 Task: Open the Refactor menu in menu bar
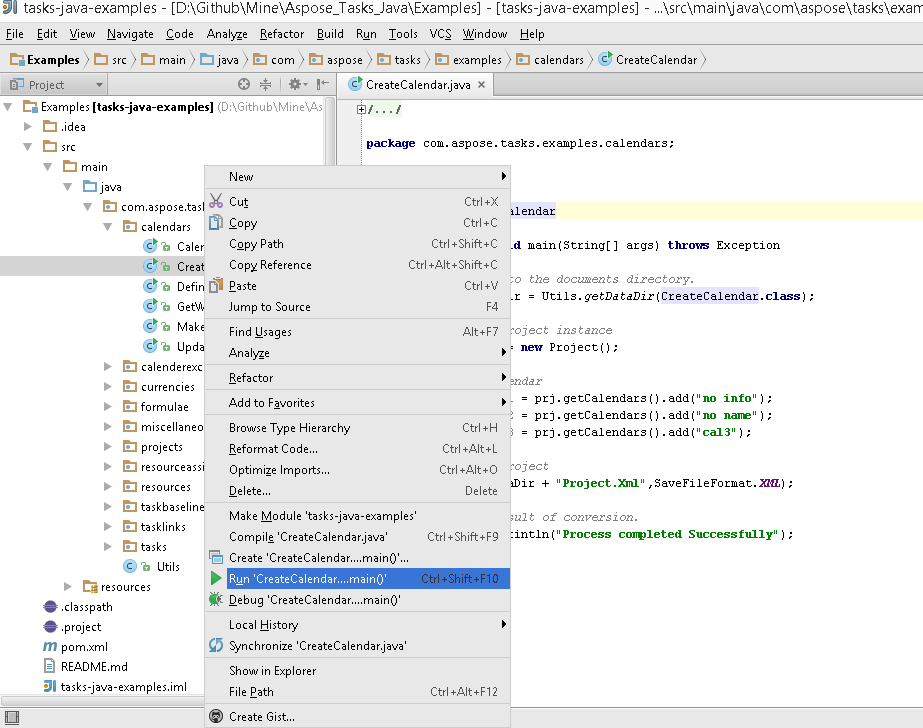[x=281, y=34]
